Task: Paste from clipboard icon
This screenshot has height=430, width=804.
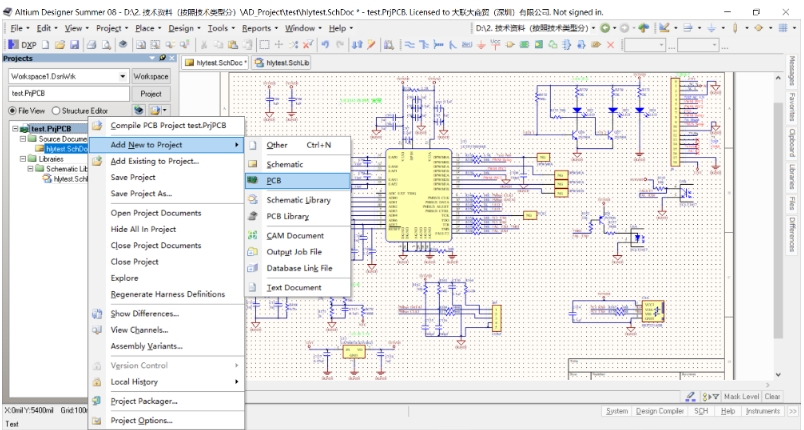Action: (x=232, y=45)
